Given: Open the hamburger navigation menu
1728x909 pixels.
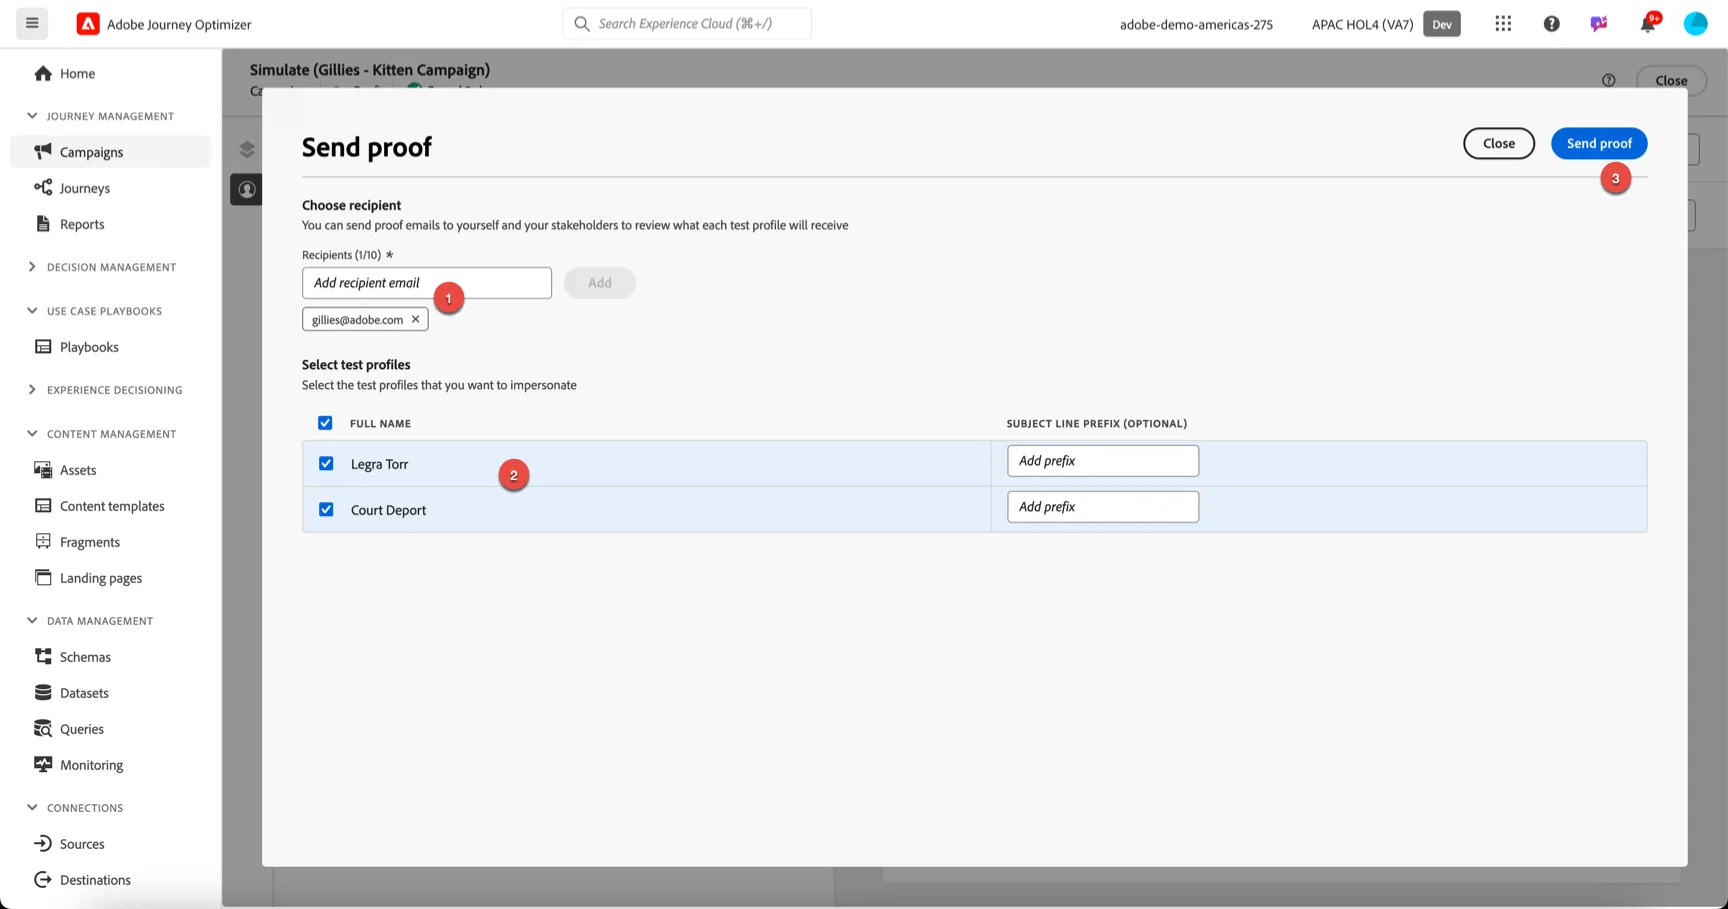Looking at the screenshot, I should [x=32, y=23].
